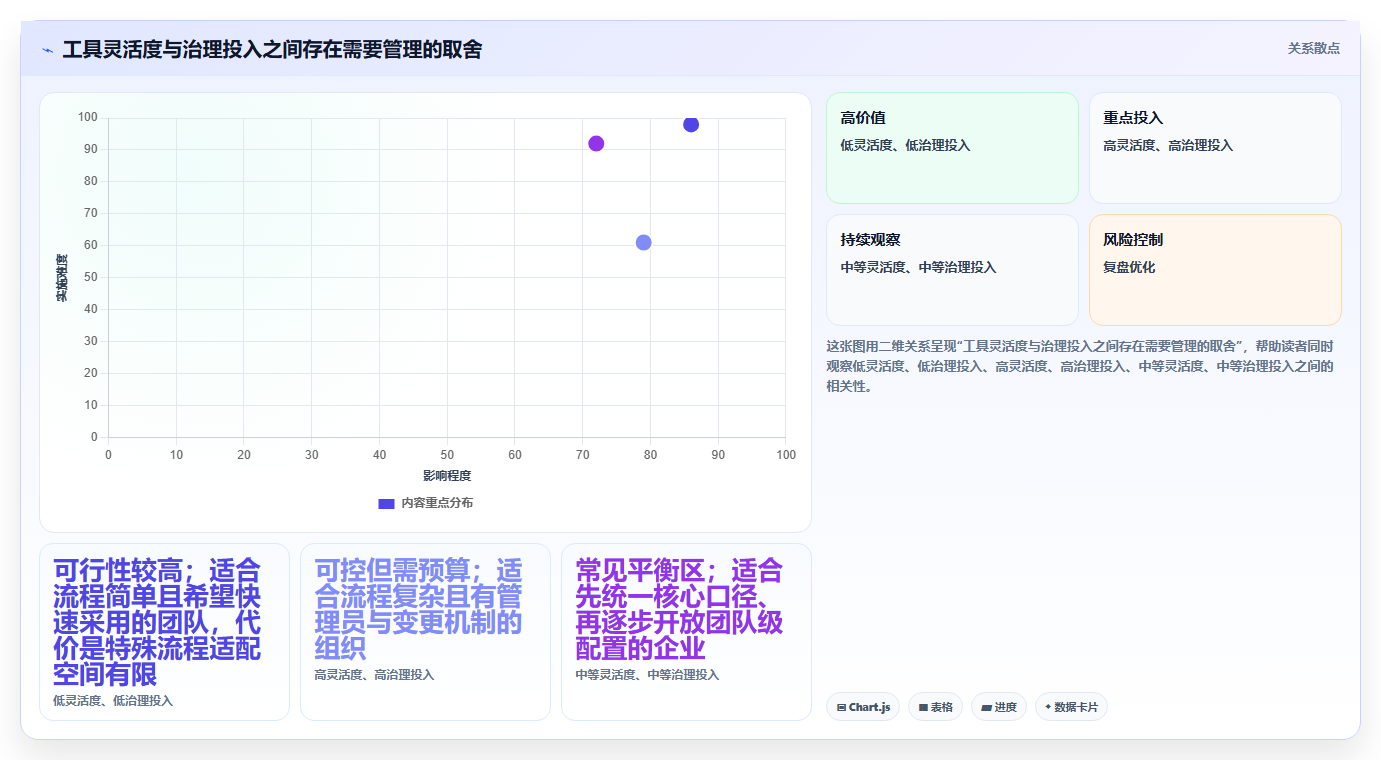Click the 影响程度 x-axis title
The width and height of the screenshot is (1381, 760).
coord(447,476)
